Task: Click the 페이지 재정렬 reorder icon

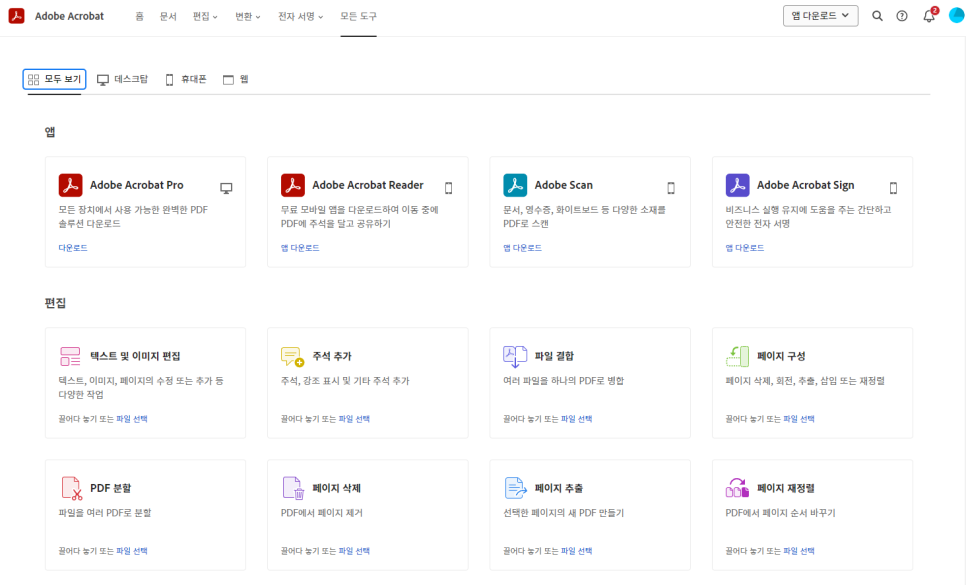Action: tap(737, 488)
